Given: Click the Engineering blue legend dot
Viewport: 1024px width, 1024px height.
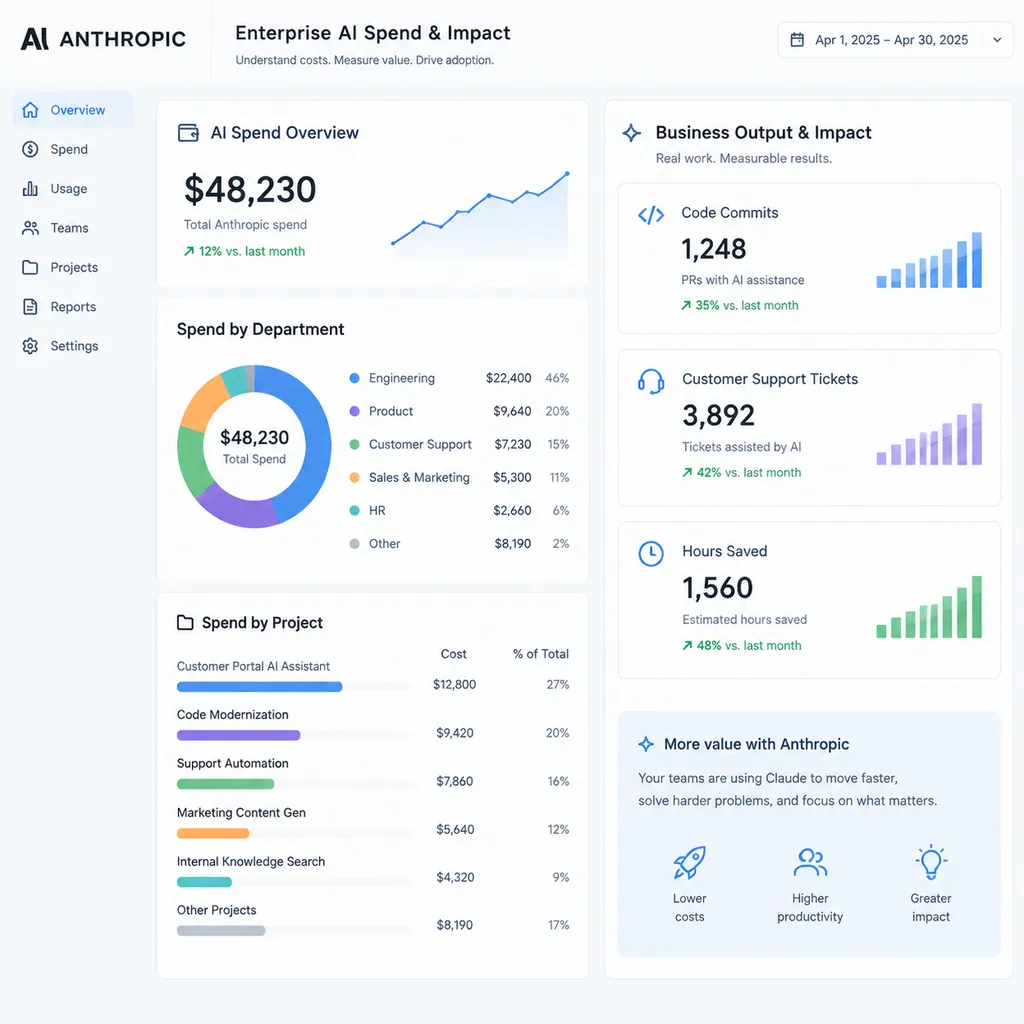Looking at the screenshot, I should point(355,378).
